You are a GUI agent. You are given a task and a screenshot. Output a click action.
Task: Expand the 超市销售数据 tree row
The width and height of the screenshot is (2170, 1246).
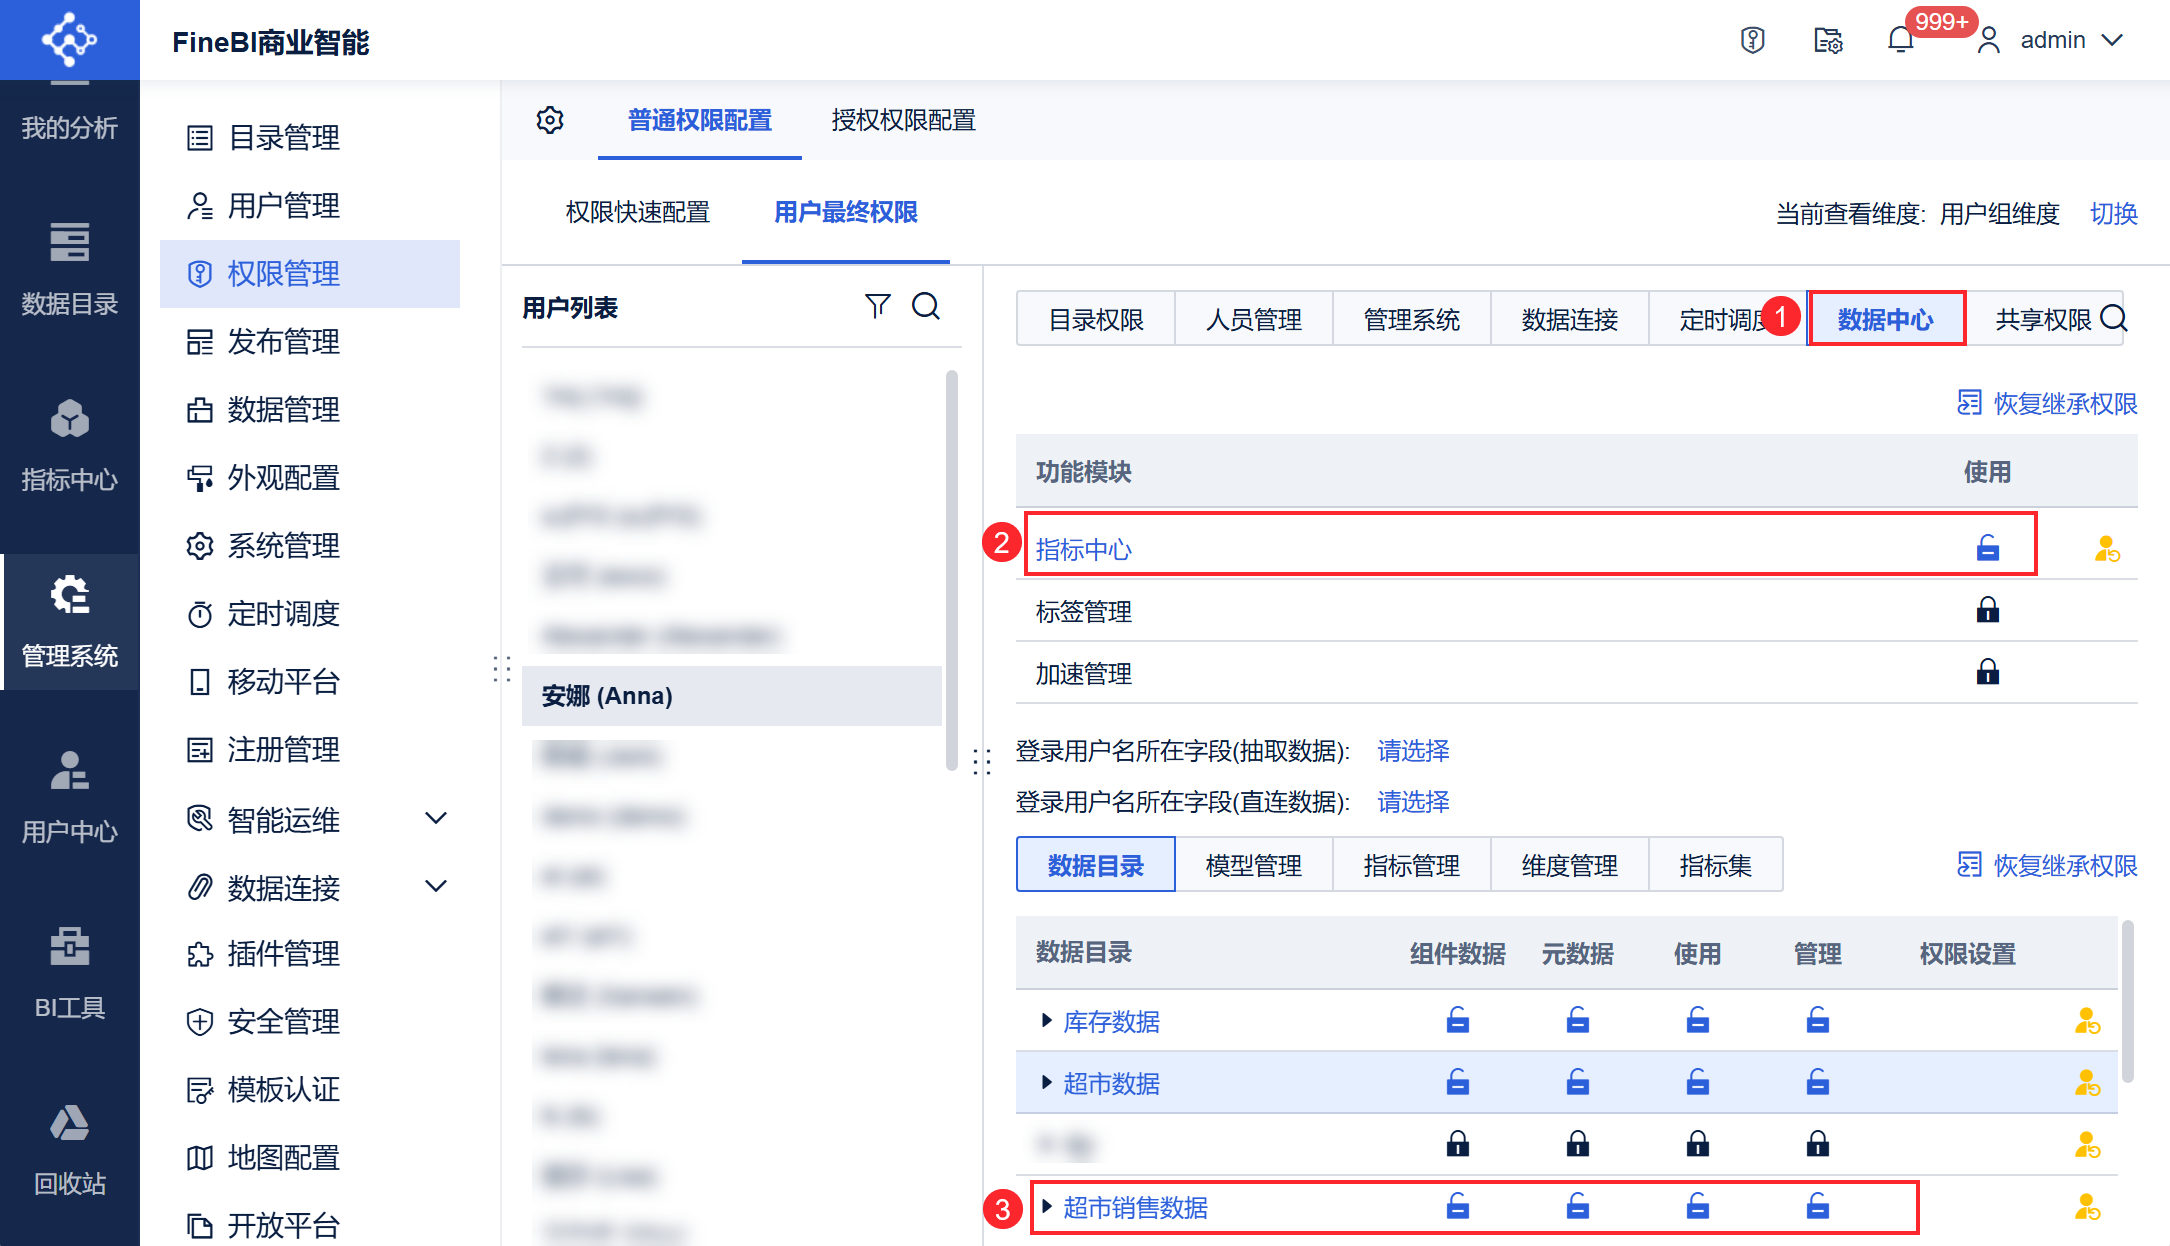pos(1046,1206)
